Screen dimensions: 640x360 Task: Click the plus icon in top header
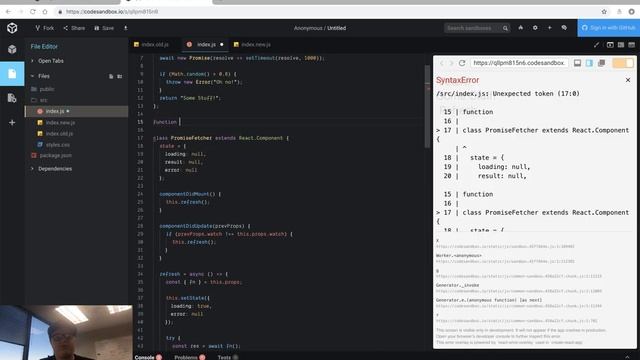(550, 28)
